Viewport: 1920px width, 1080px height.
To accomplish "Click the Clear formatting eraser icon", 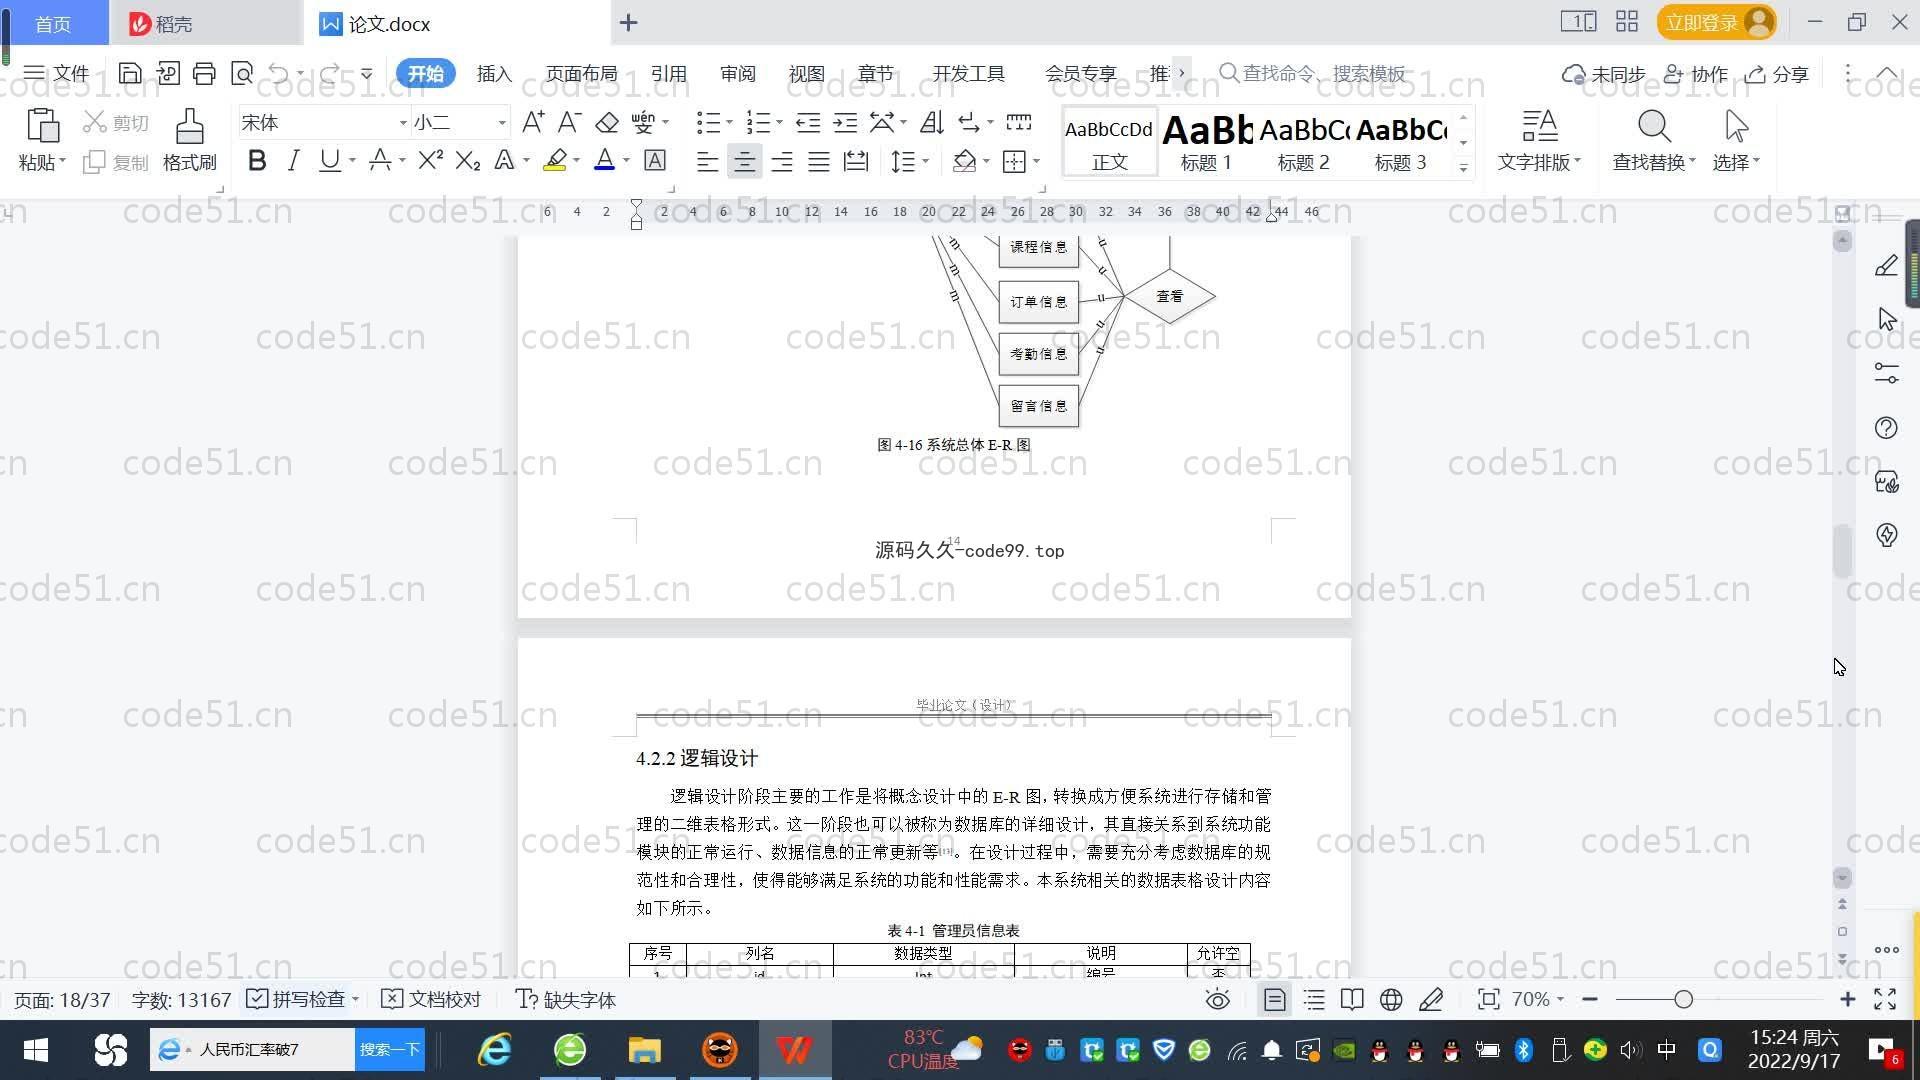I will point(607,123).
